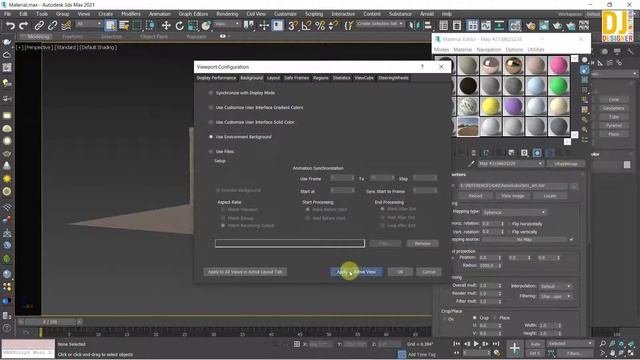The height and width of the screenshot is (360, 640).
Task: Click the Redo arrow in main toolbar
Action: (24, 26)
